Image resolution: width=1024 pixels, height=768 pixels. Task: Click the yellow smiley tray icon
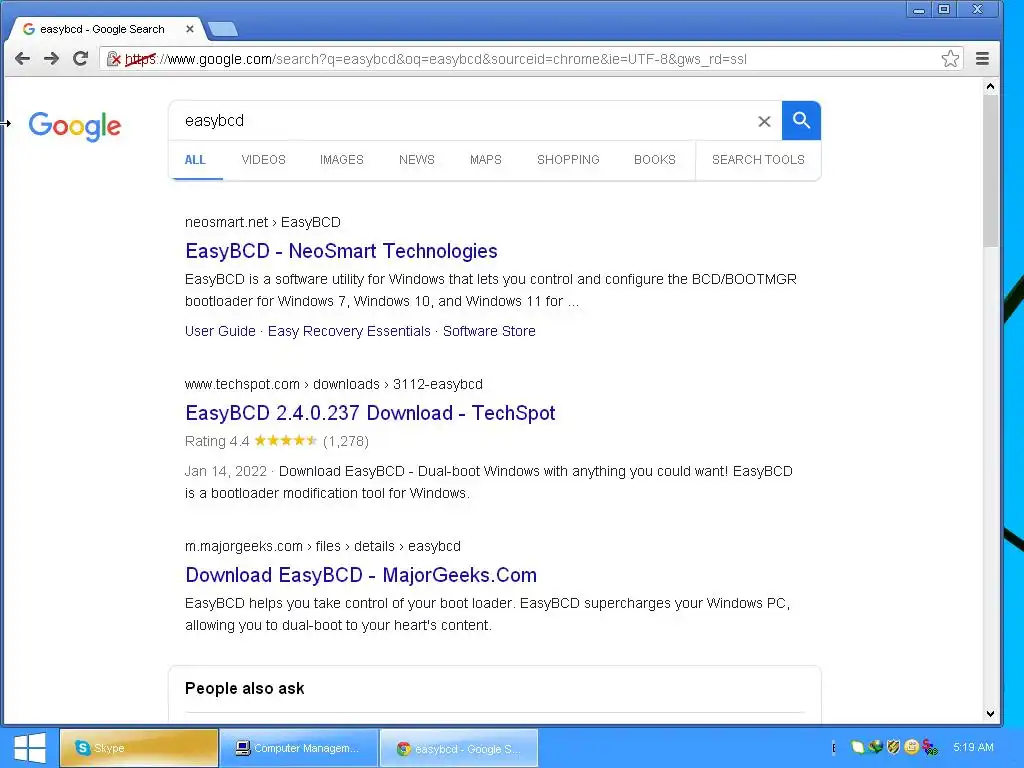click(912, 747)
